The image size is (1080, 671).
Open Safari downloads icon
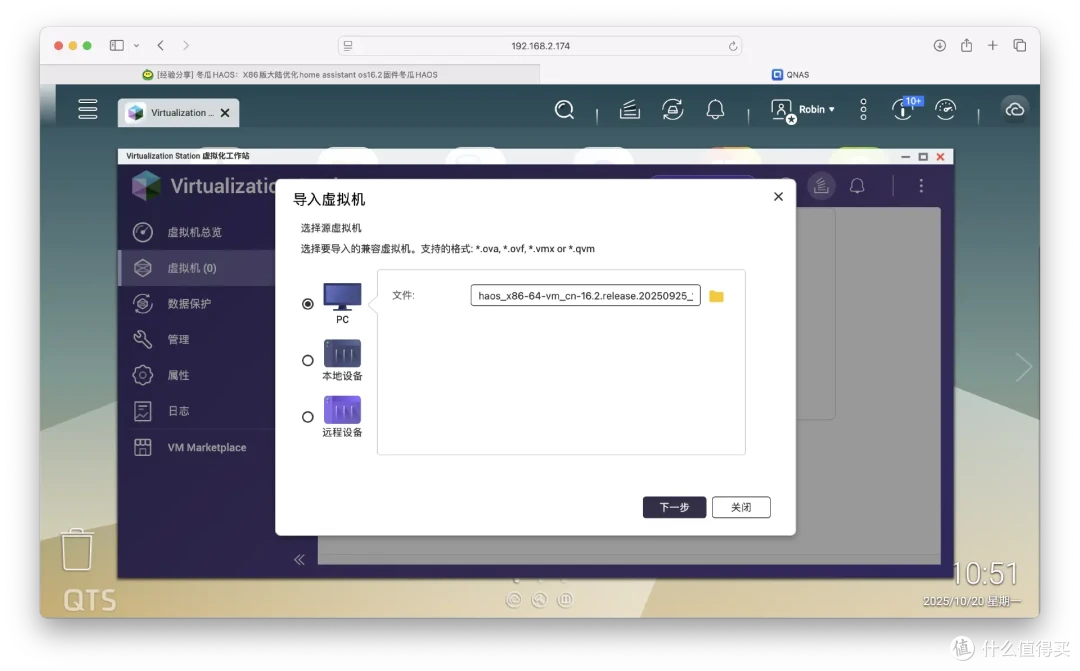939,45
